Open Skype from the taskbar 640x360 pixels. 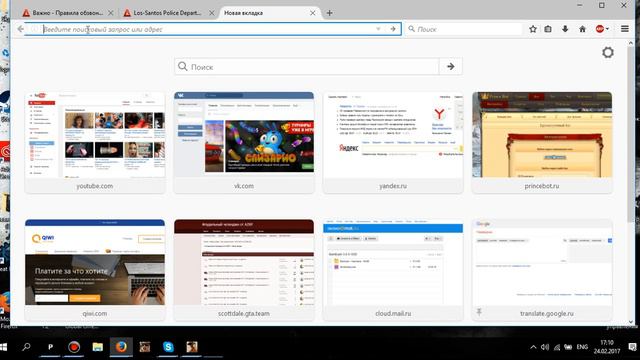168,347
